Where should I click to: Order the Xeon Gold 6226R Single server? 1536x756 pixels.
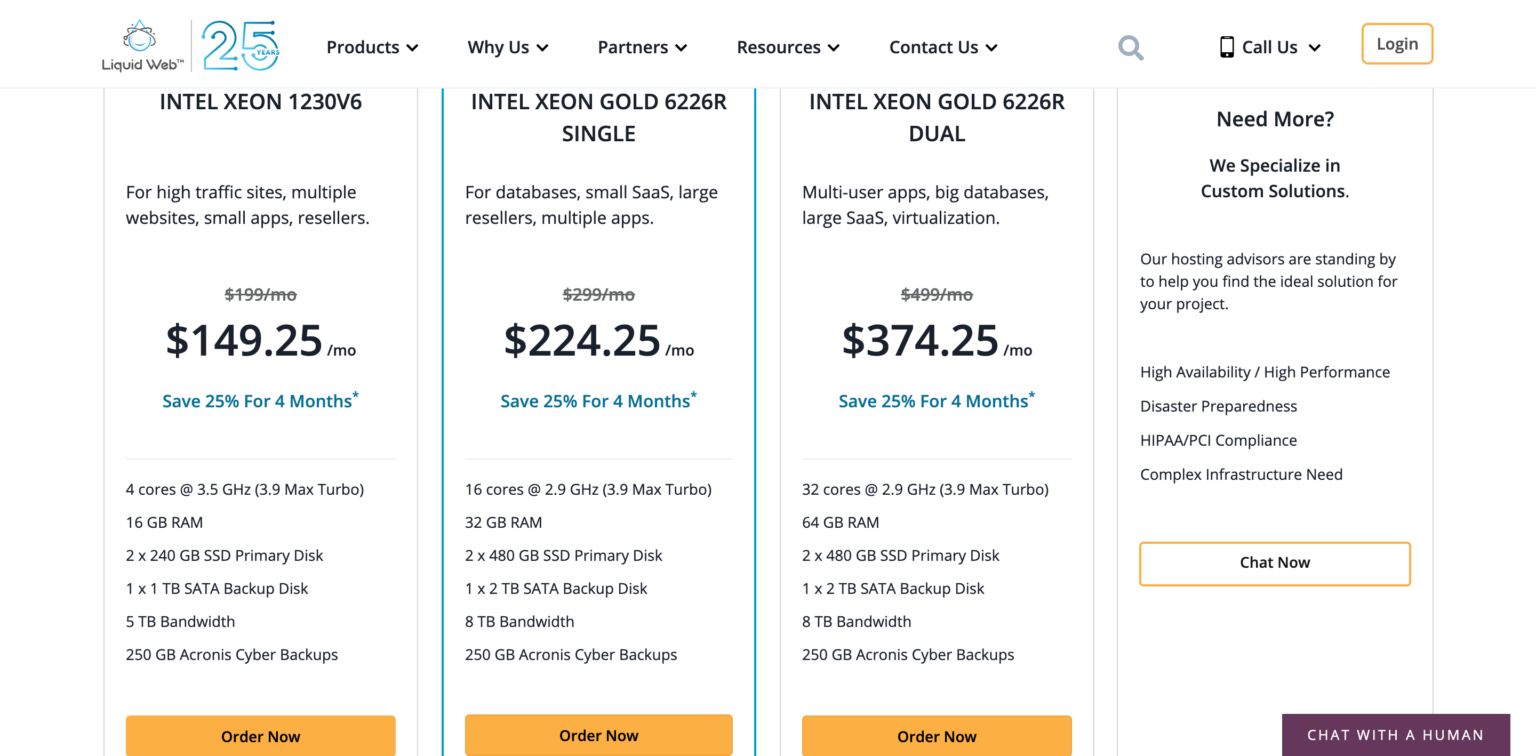(x=598, y=735)
